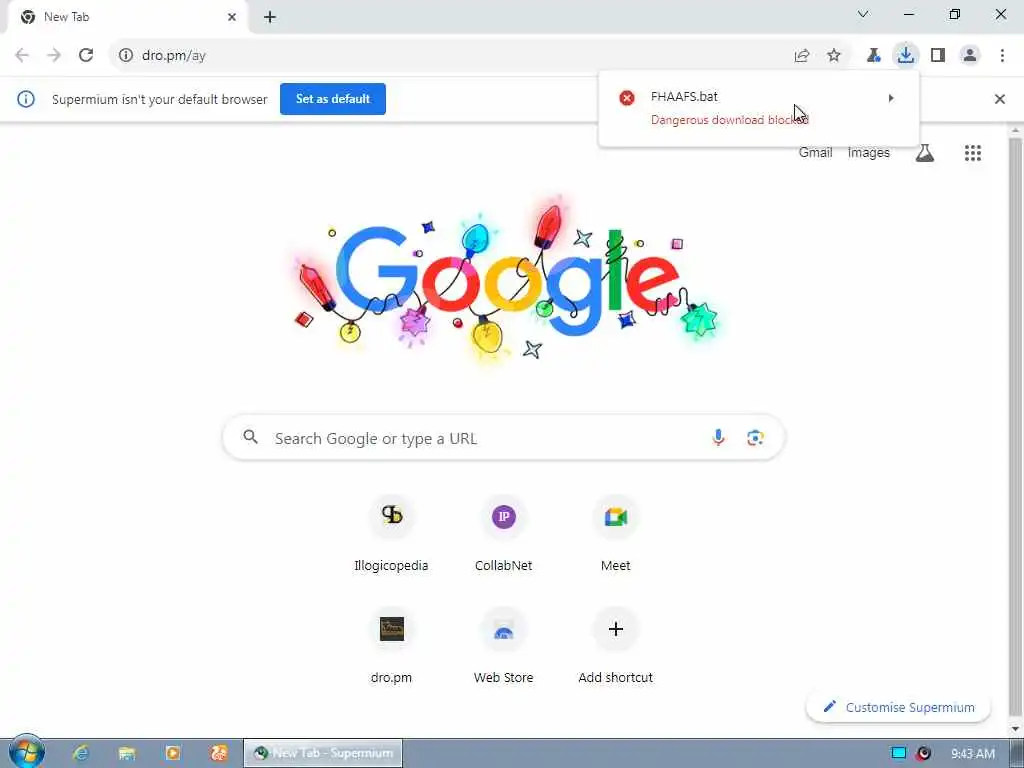Open the tab search chevron
1024x768 pixels.
coord(863,14)
